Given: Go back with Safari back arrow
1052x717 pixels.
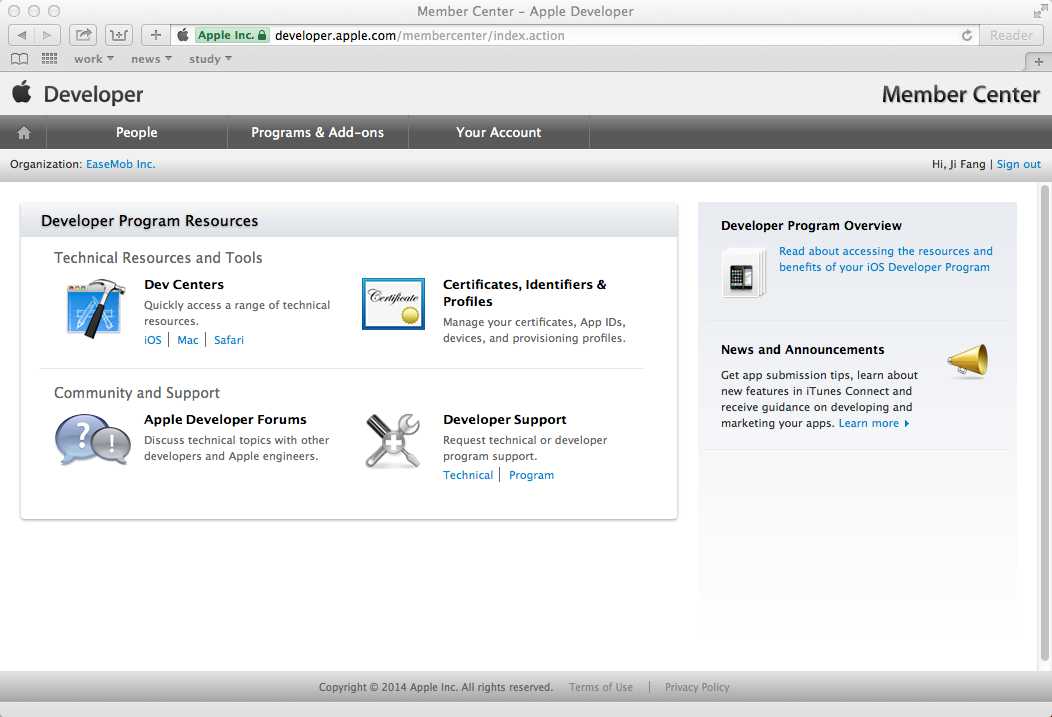Looking at the screenshot, I should click(21, 35).
